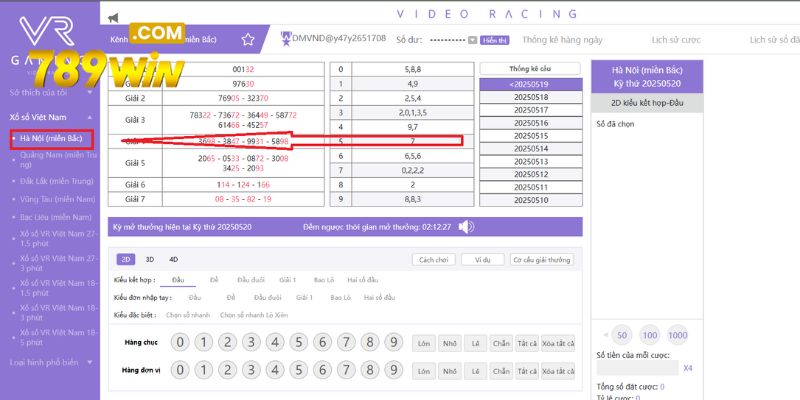The width and height of the screenshot is (800, 400).
Task: Select the 50 betting chip
Action: (622, 334)
